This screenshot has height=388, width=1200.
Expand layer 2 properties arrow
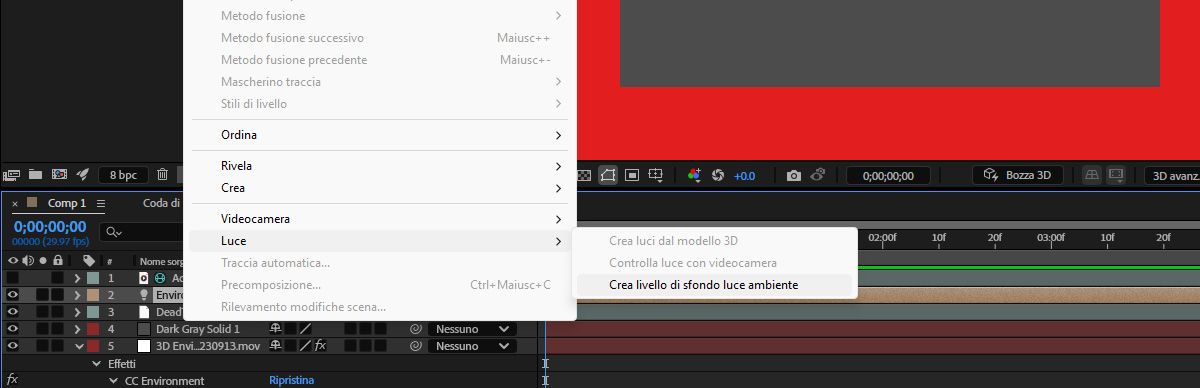point(77,295)
